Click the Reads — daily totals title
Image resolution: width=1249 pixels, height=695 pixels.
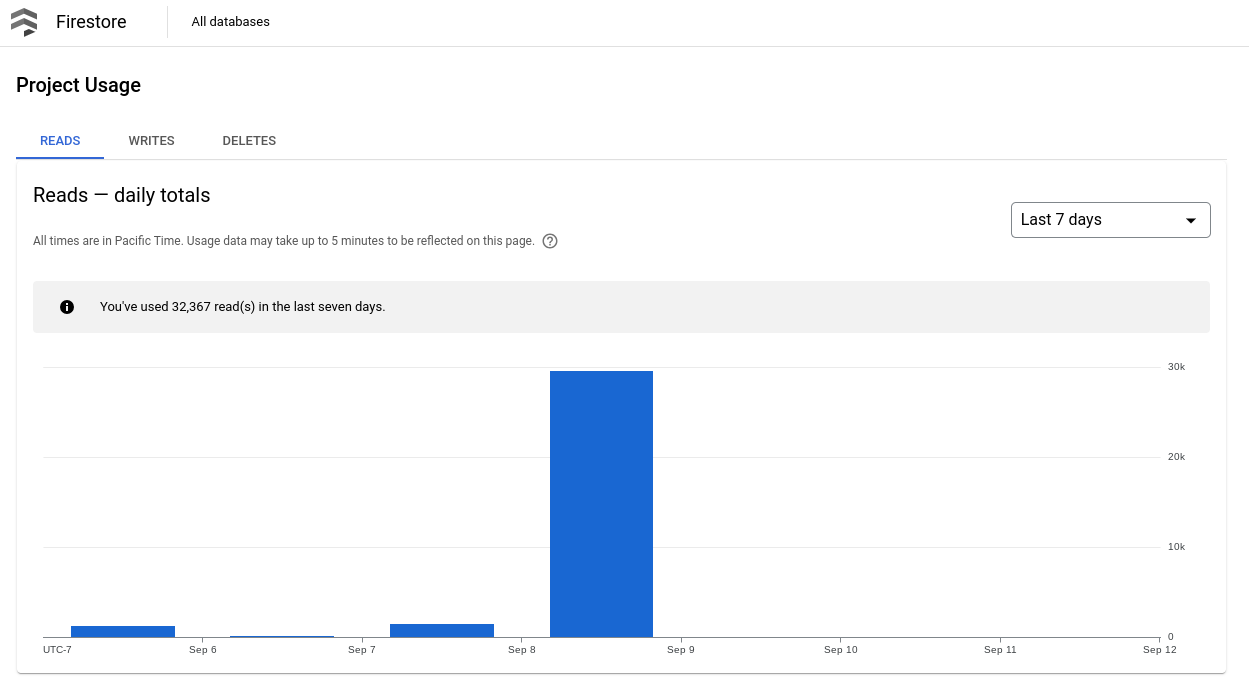click(120, 195)
